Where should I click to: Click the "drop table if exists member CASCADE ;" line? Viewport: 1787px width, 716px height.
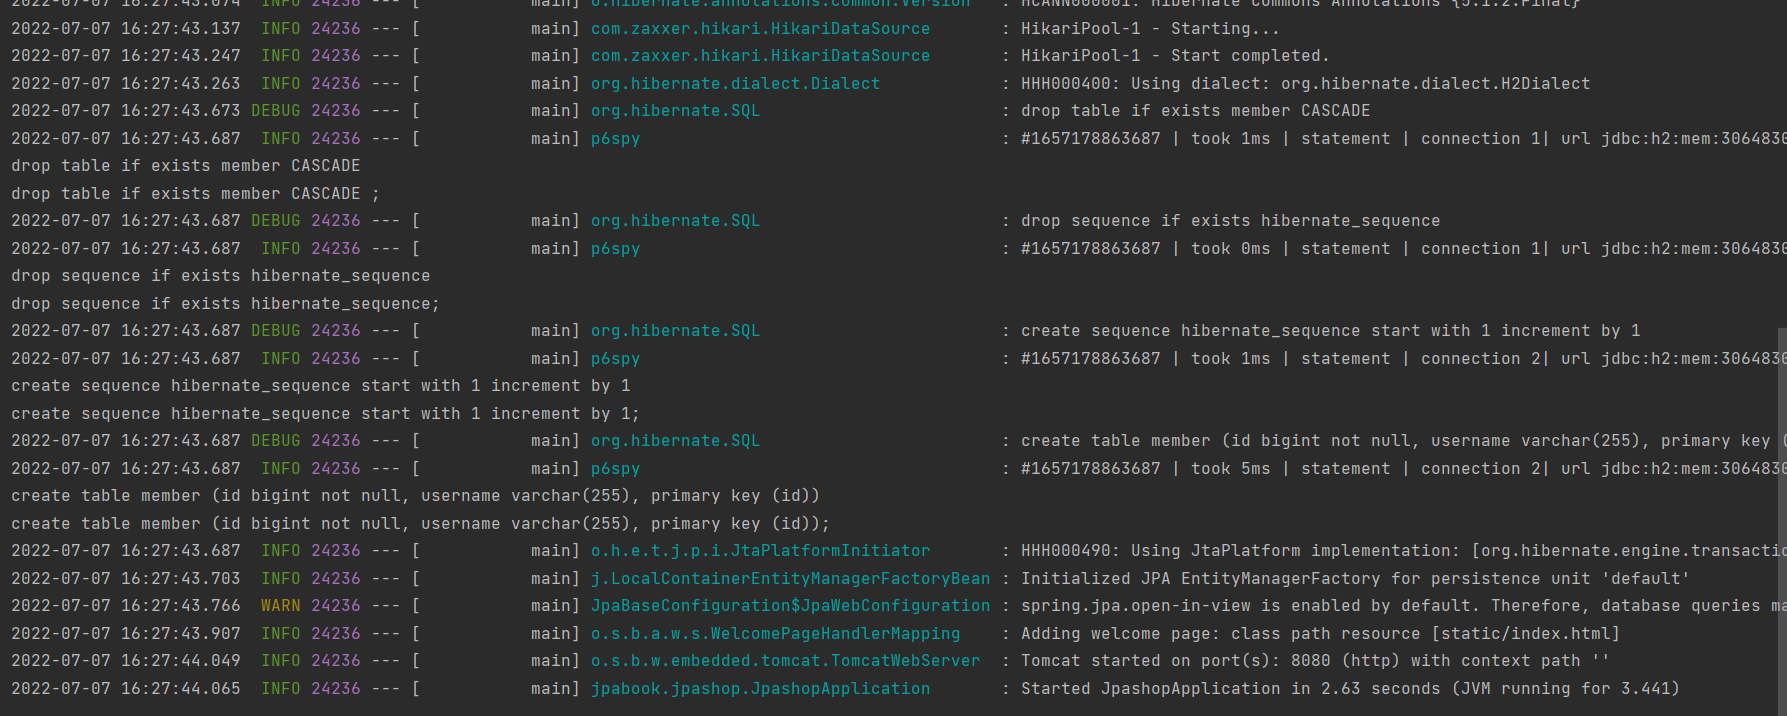[195, 194]
